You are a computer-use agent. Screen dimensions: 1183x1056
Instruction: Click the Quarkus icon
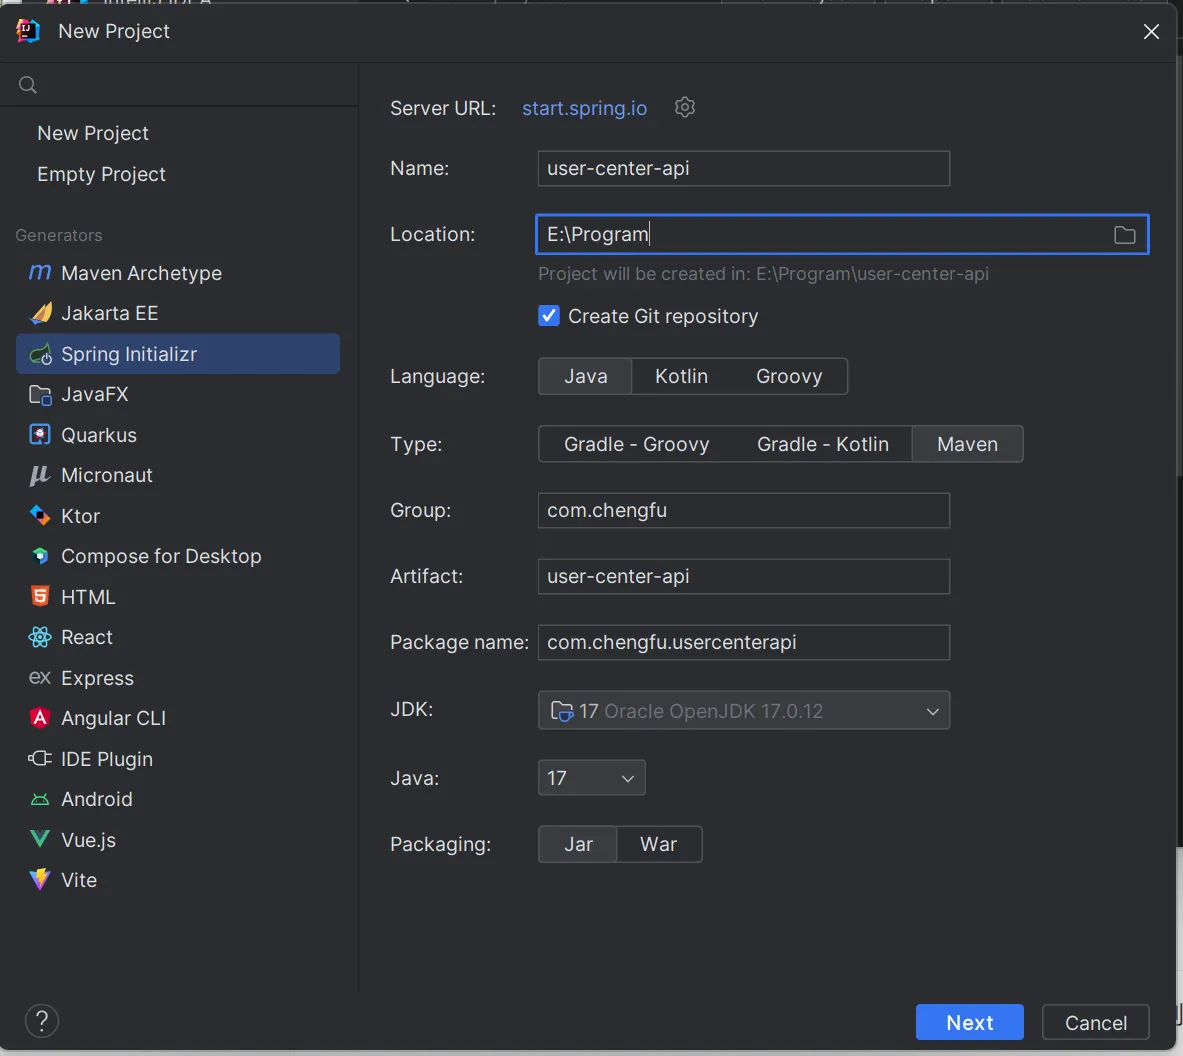[x=40, y=435]
